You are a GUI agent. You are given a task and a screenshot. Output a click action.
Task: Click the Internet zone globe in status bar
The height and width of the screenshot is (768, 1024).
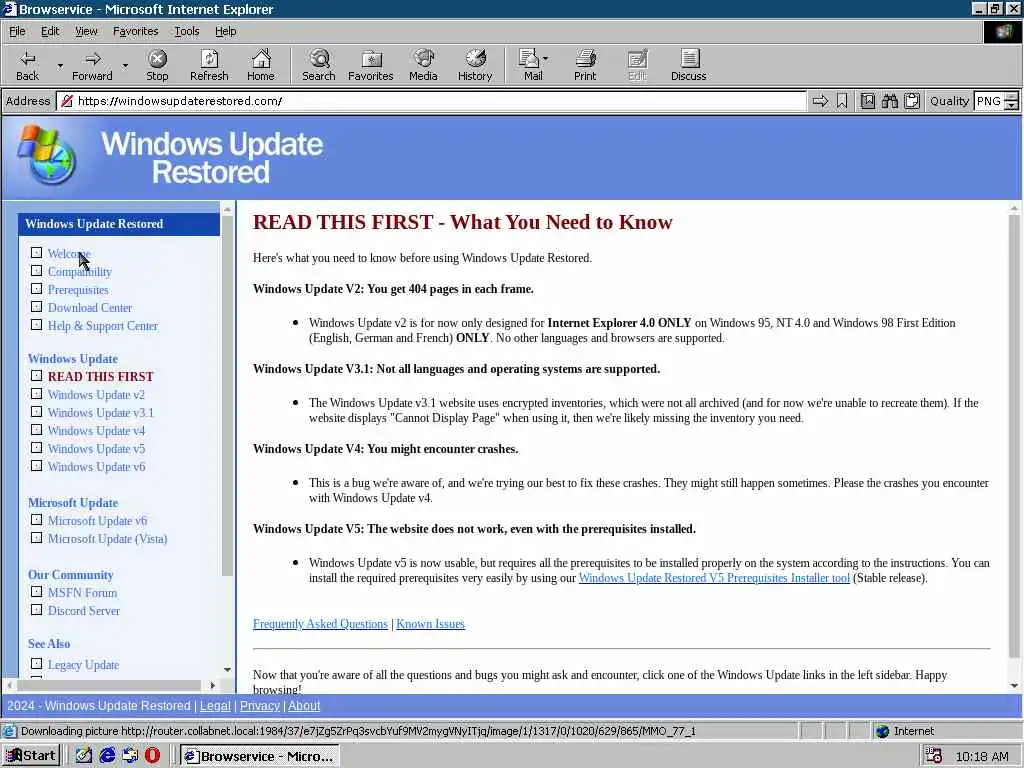883,731
